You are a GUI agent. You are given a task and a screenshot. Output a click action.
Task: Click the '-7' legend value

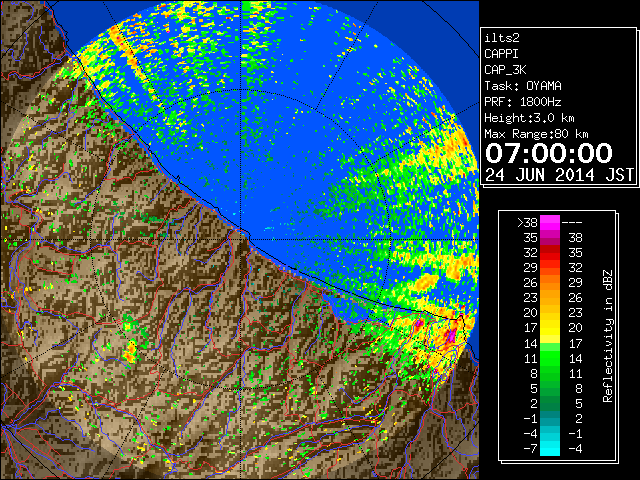530,448
